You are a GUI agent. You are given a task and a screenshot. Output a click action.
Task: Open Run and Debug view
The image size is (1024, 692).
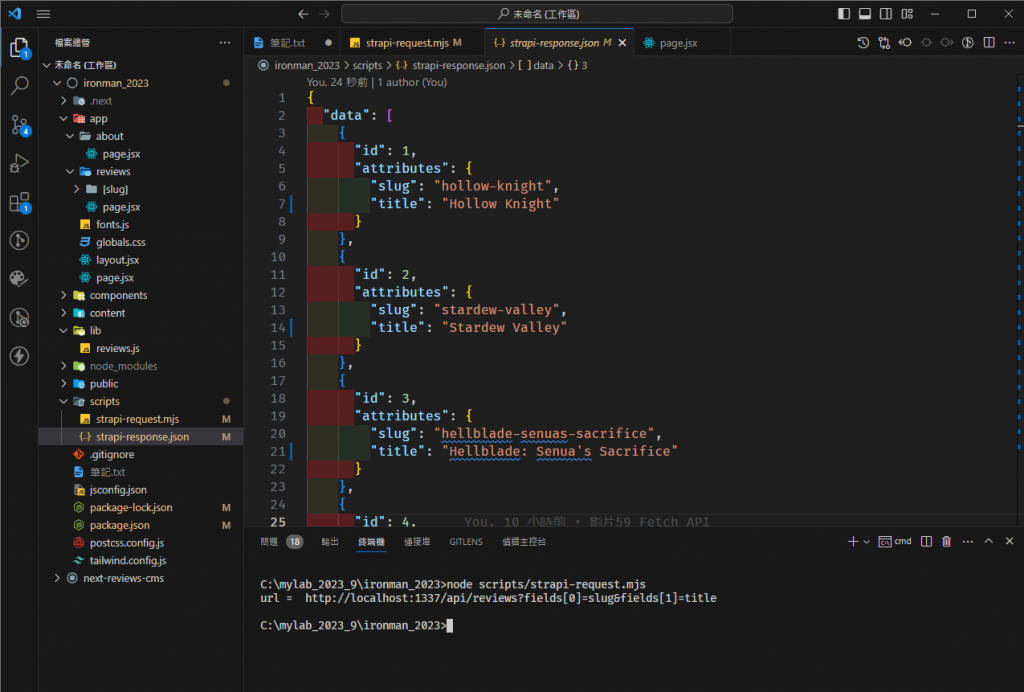[20, 163]
